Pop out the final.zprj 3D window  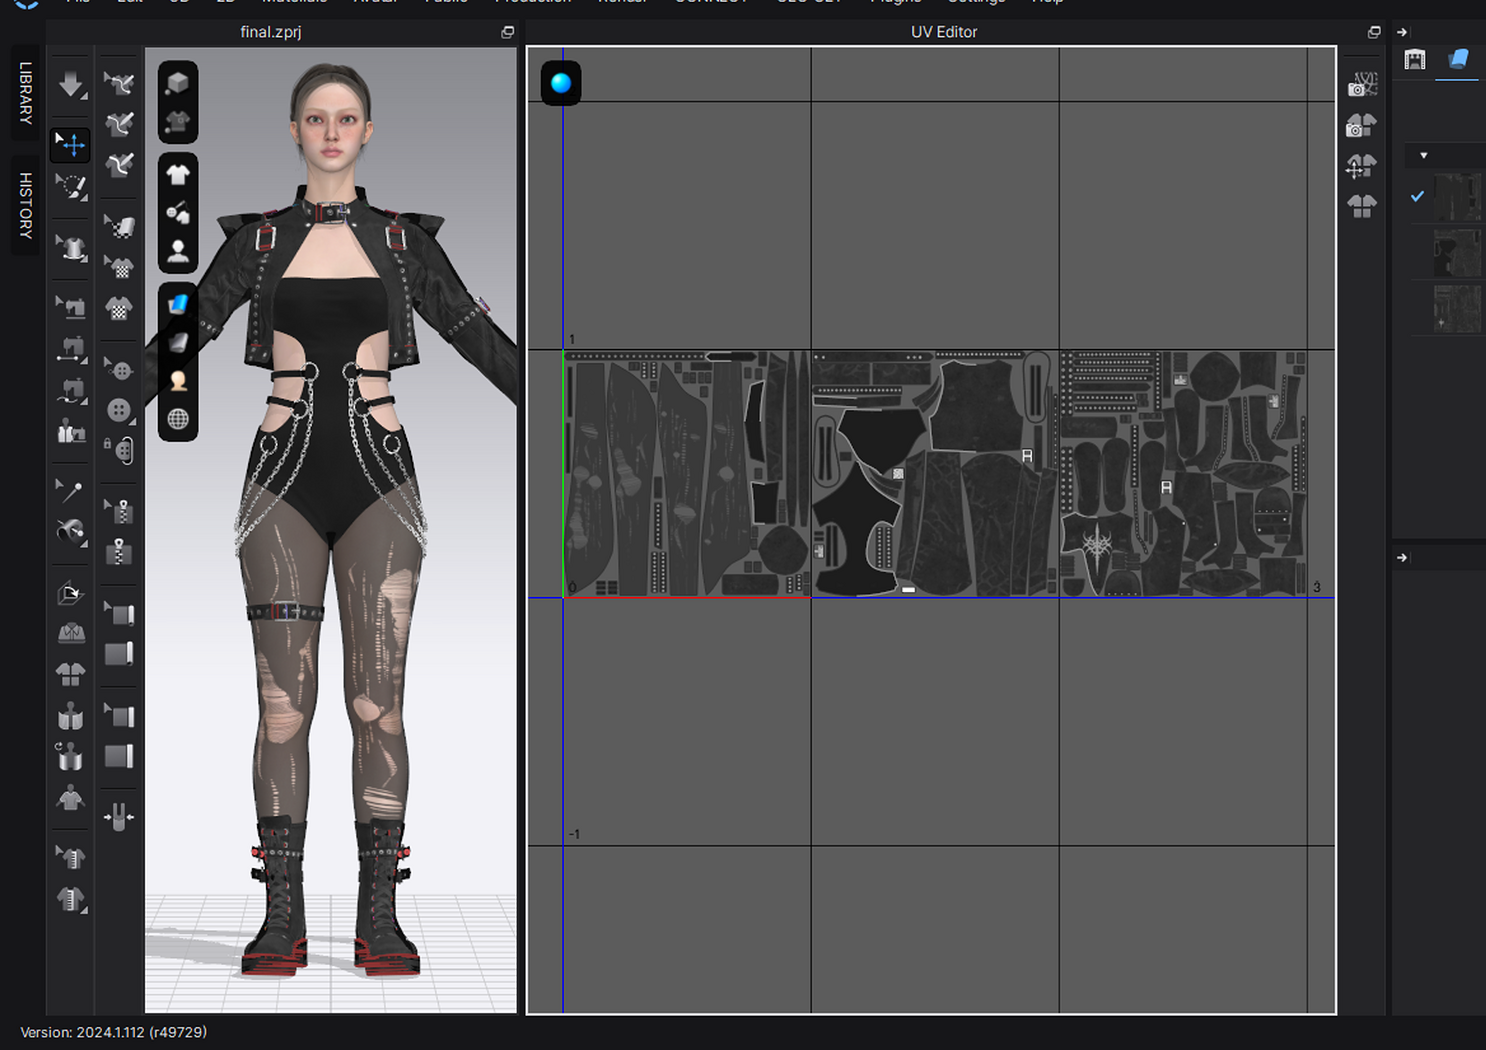(x=508, y=32)
